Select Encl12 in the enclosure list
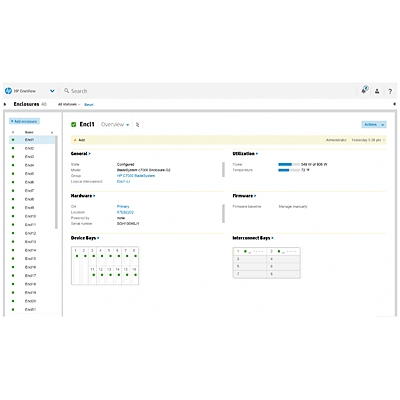The height and width of the screenshot is (400, 400). point(32,233)
